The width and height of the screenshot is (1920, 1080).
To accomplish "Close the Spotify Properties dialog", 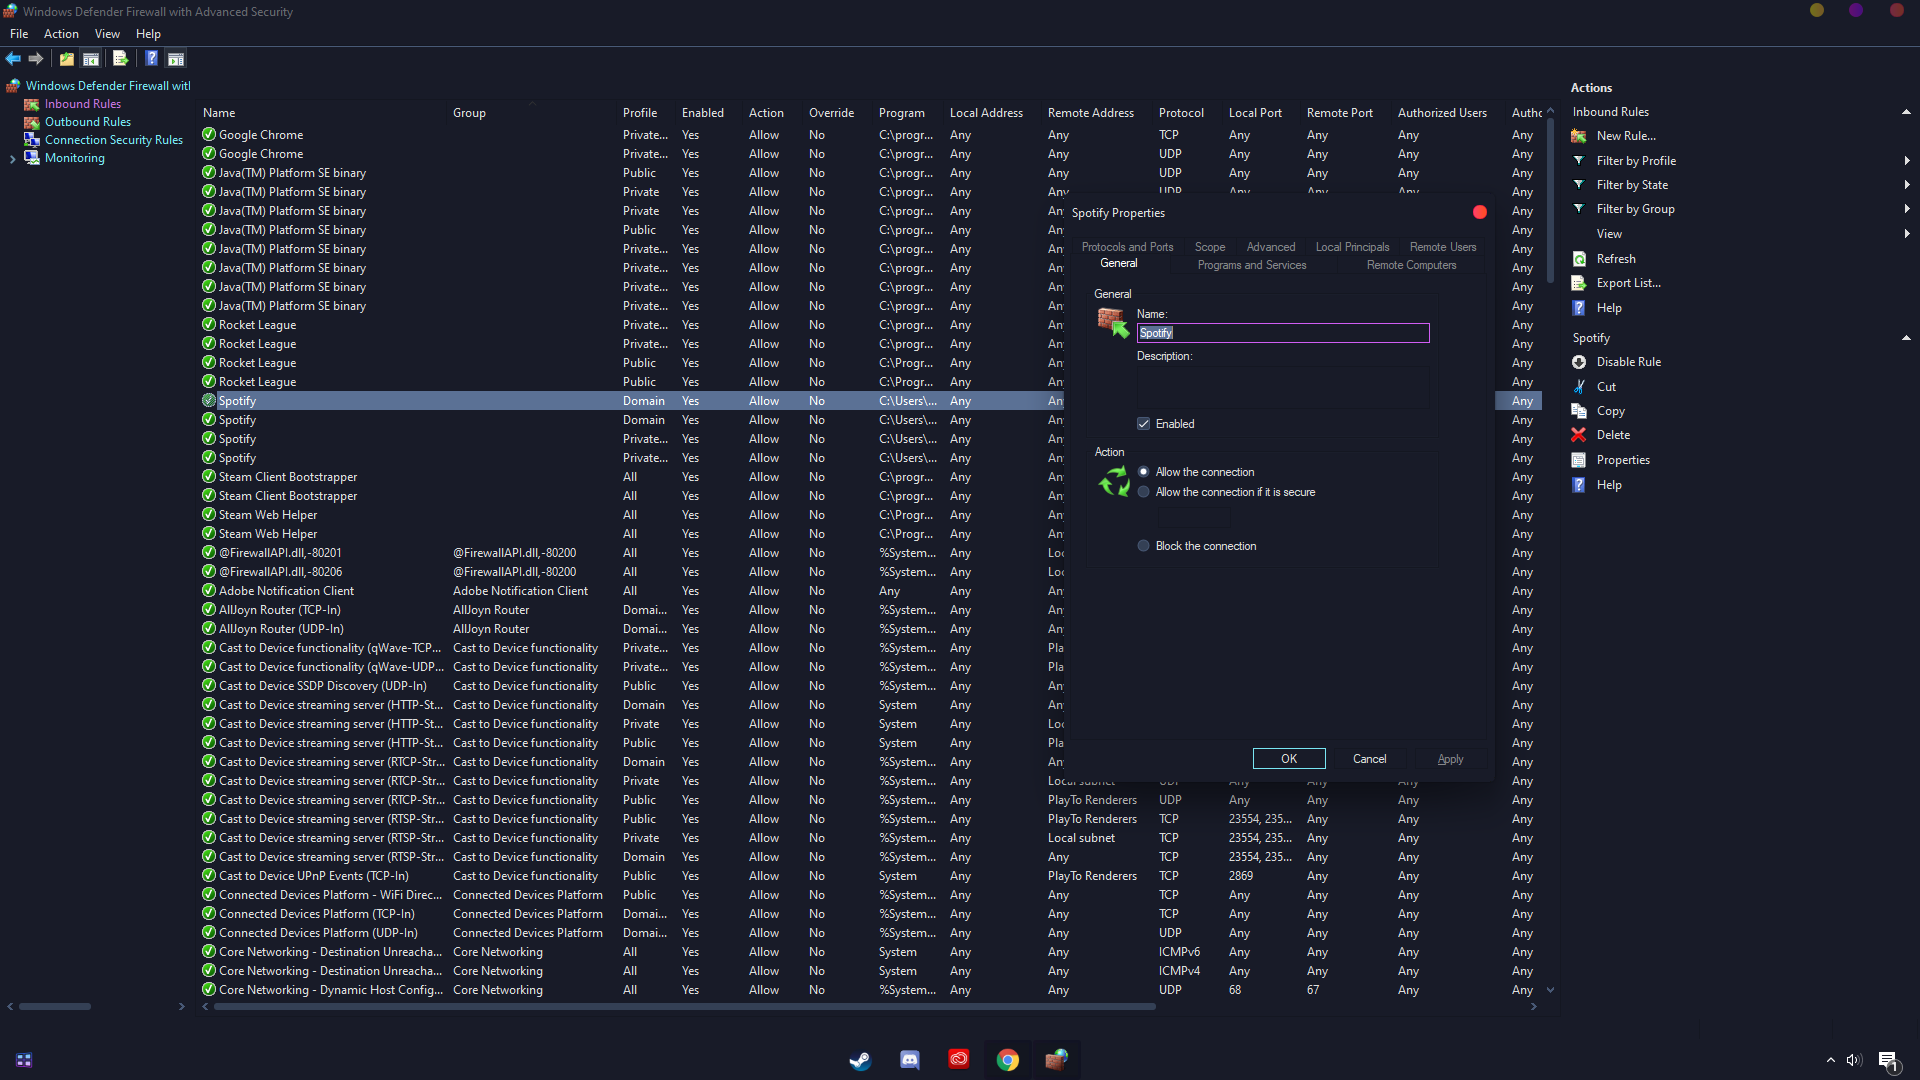I will click(1480, 212).
